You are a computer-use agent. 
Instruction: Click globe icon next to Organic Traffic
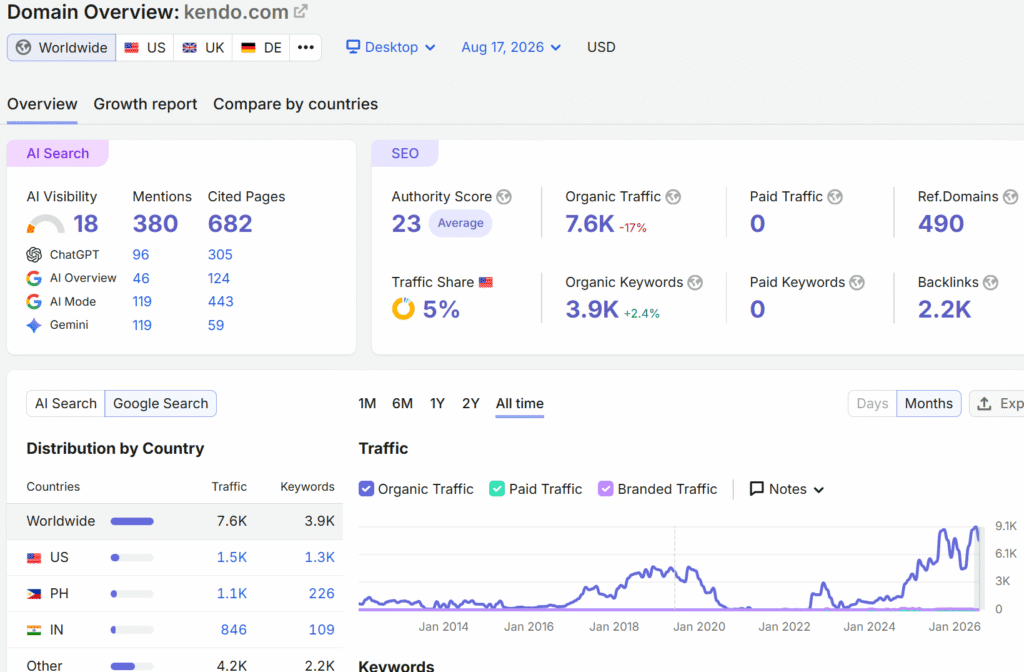click(673, 197)
